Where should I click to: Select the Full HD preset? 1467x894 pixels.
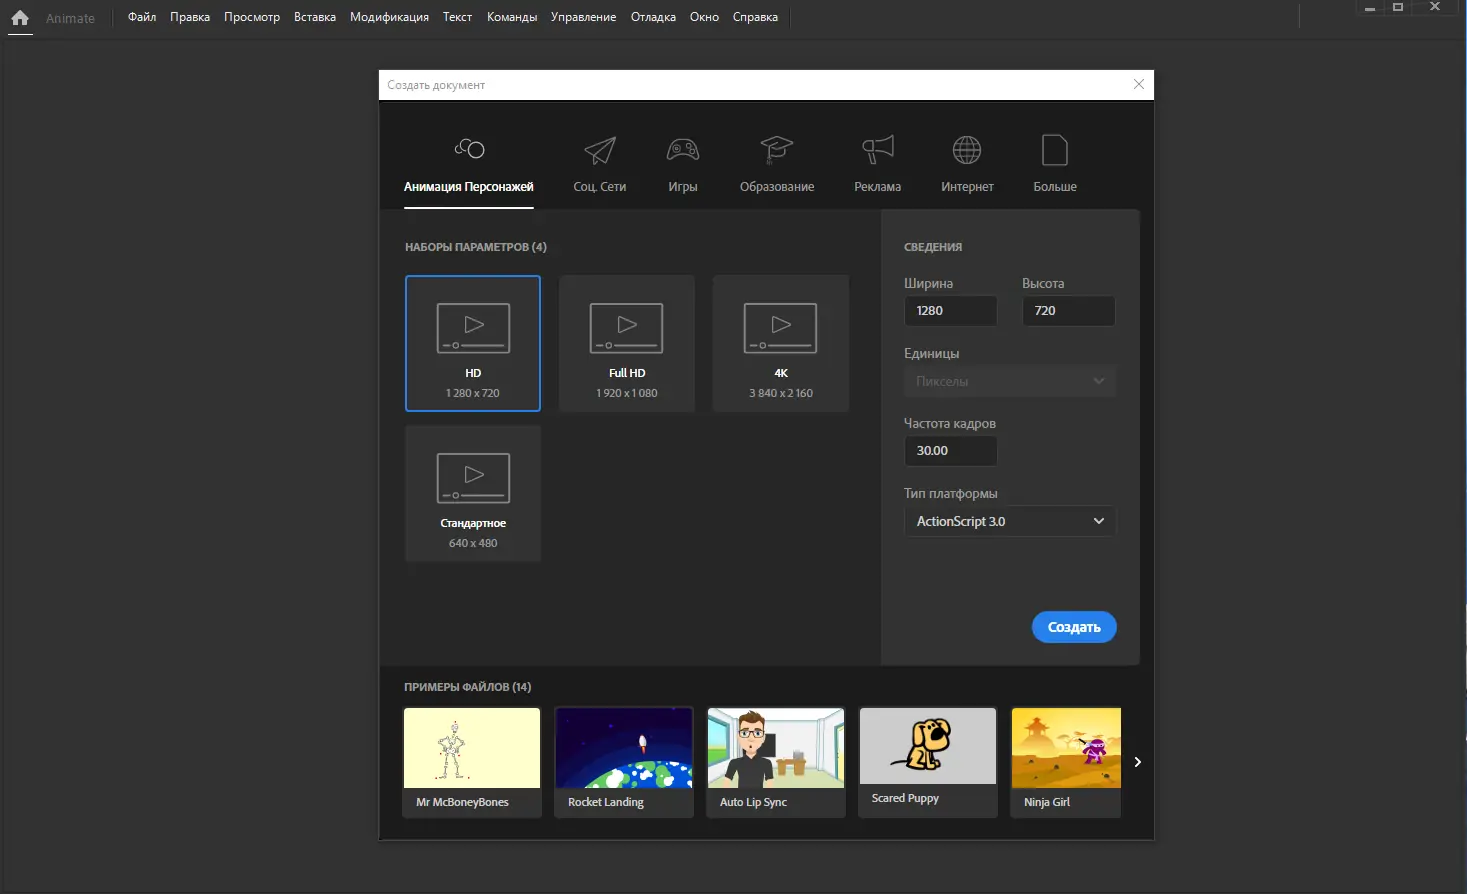(626, 343)
